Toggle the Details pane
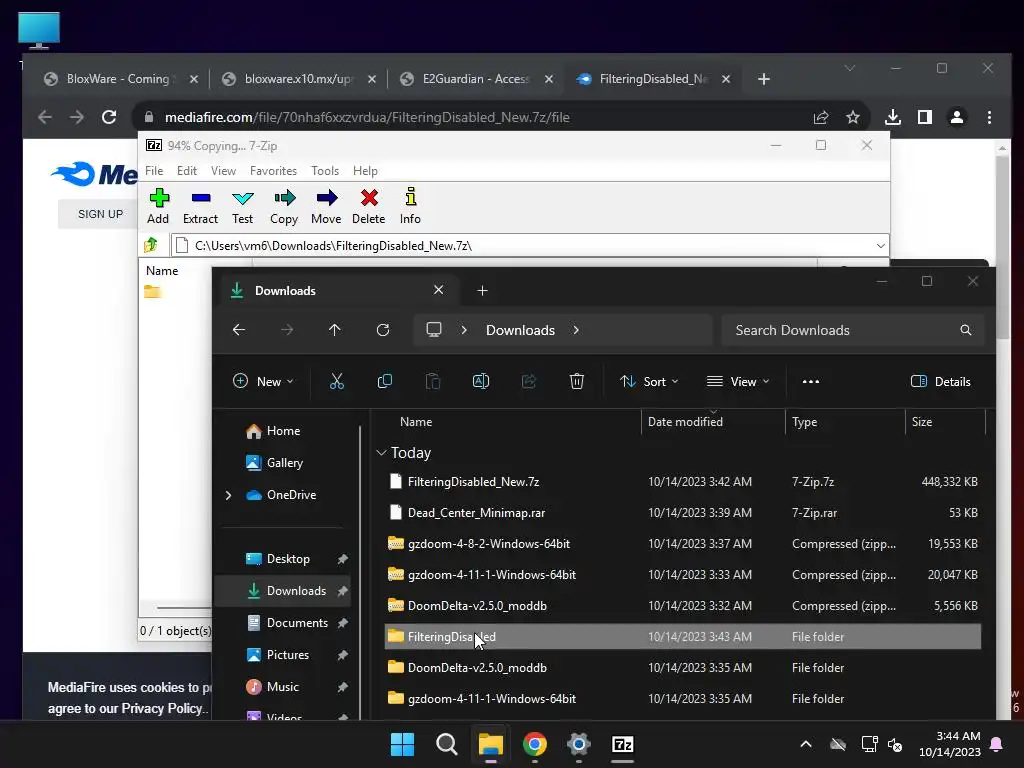Screen dimensions: 1024x768 pyautogui.click(x=940, y=381)
